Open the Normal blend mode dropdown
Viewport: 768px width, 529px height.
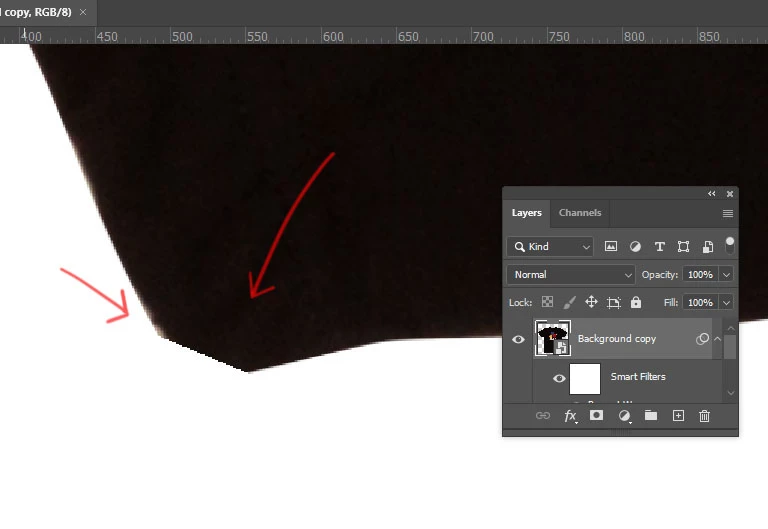tap(571, 275)
